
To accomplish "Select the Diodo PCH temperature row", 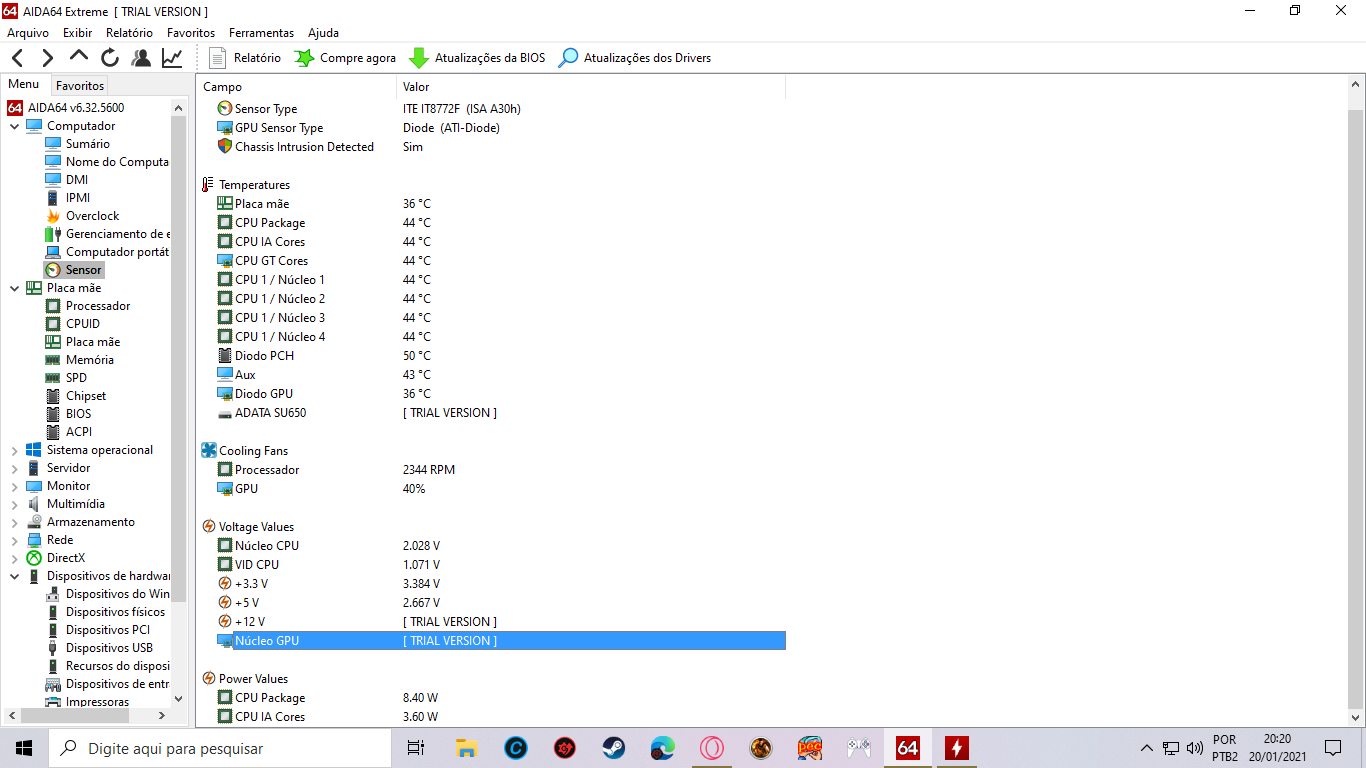I will 491,356.
